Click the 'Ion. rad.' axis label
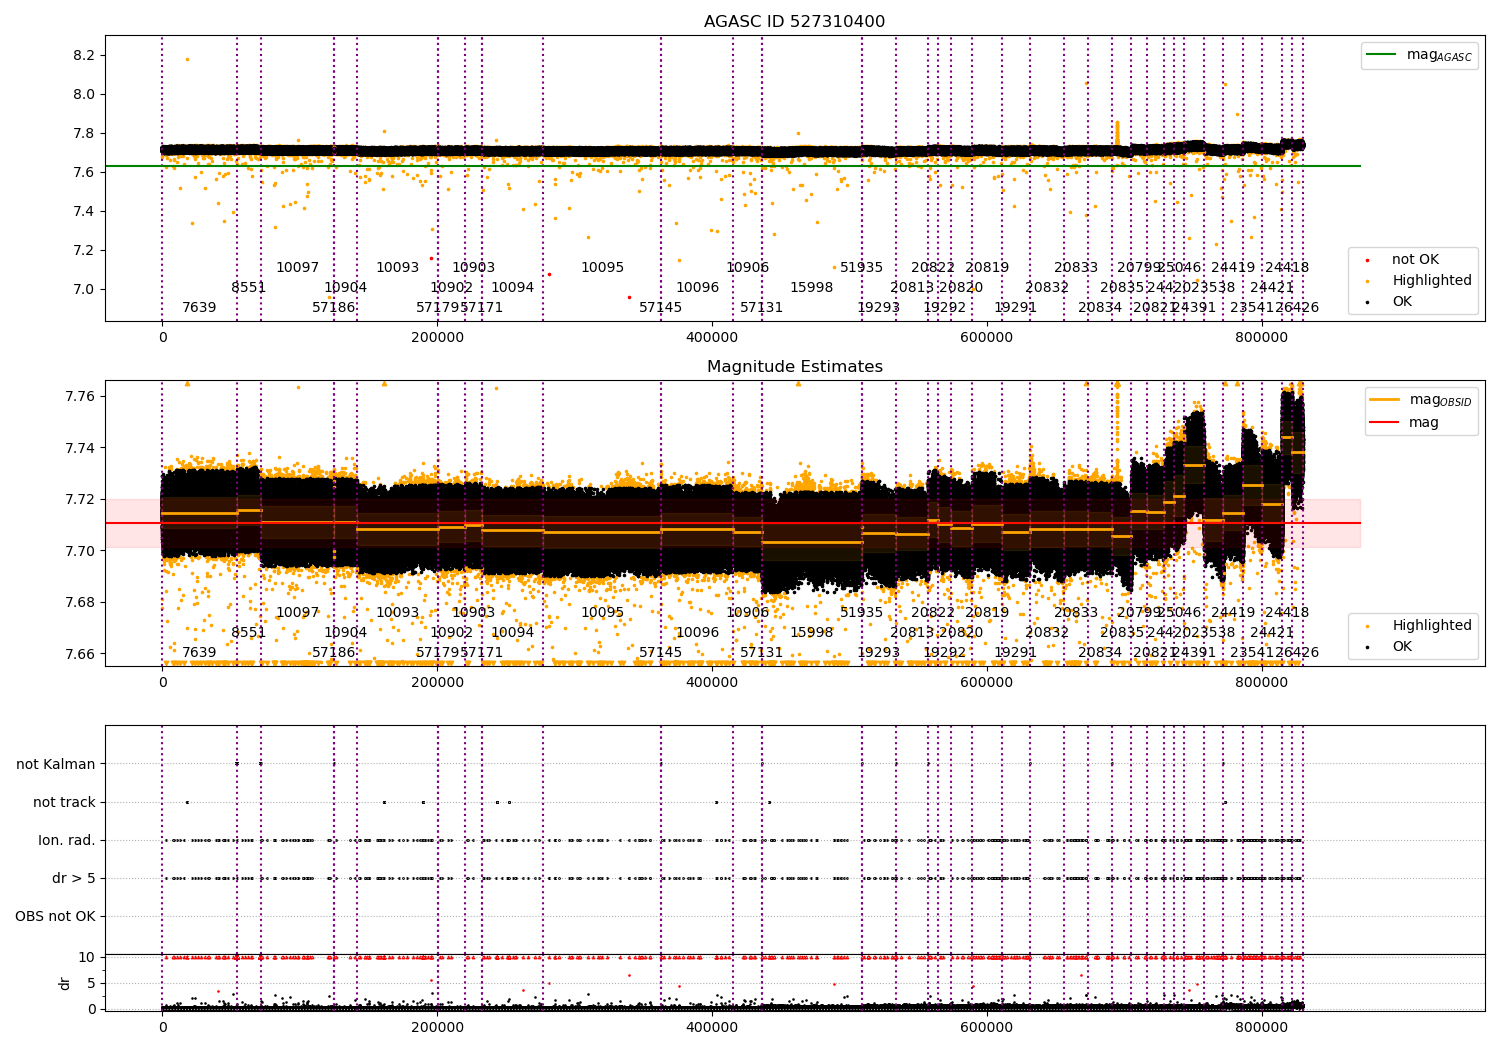 tap(67, 840)
